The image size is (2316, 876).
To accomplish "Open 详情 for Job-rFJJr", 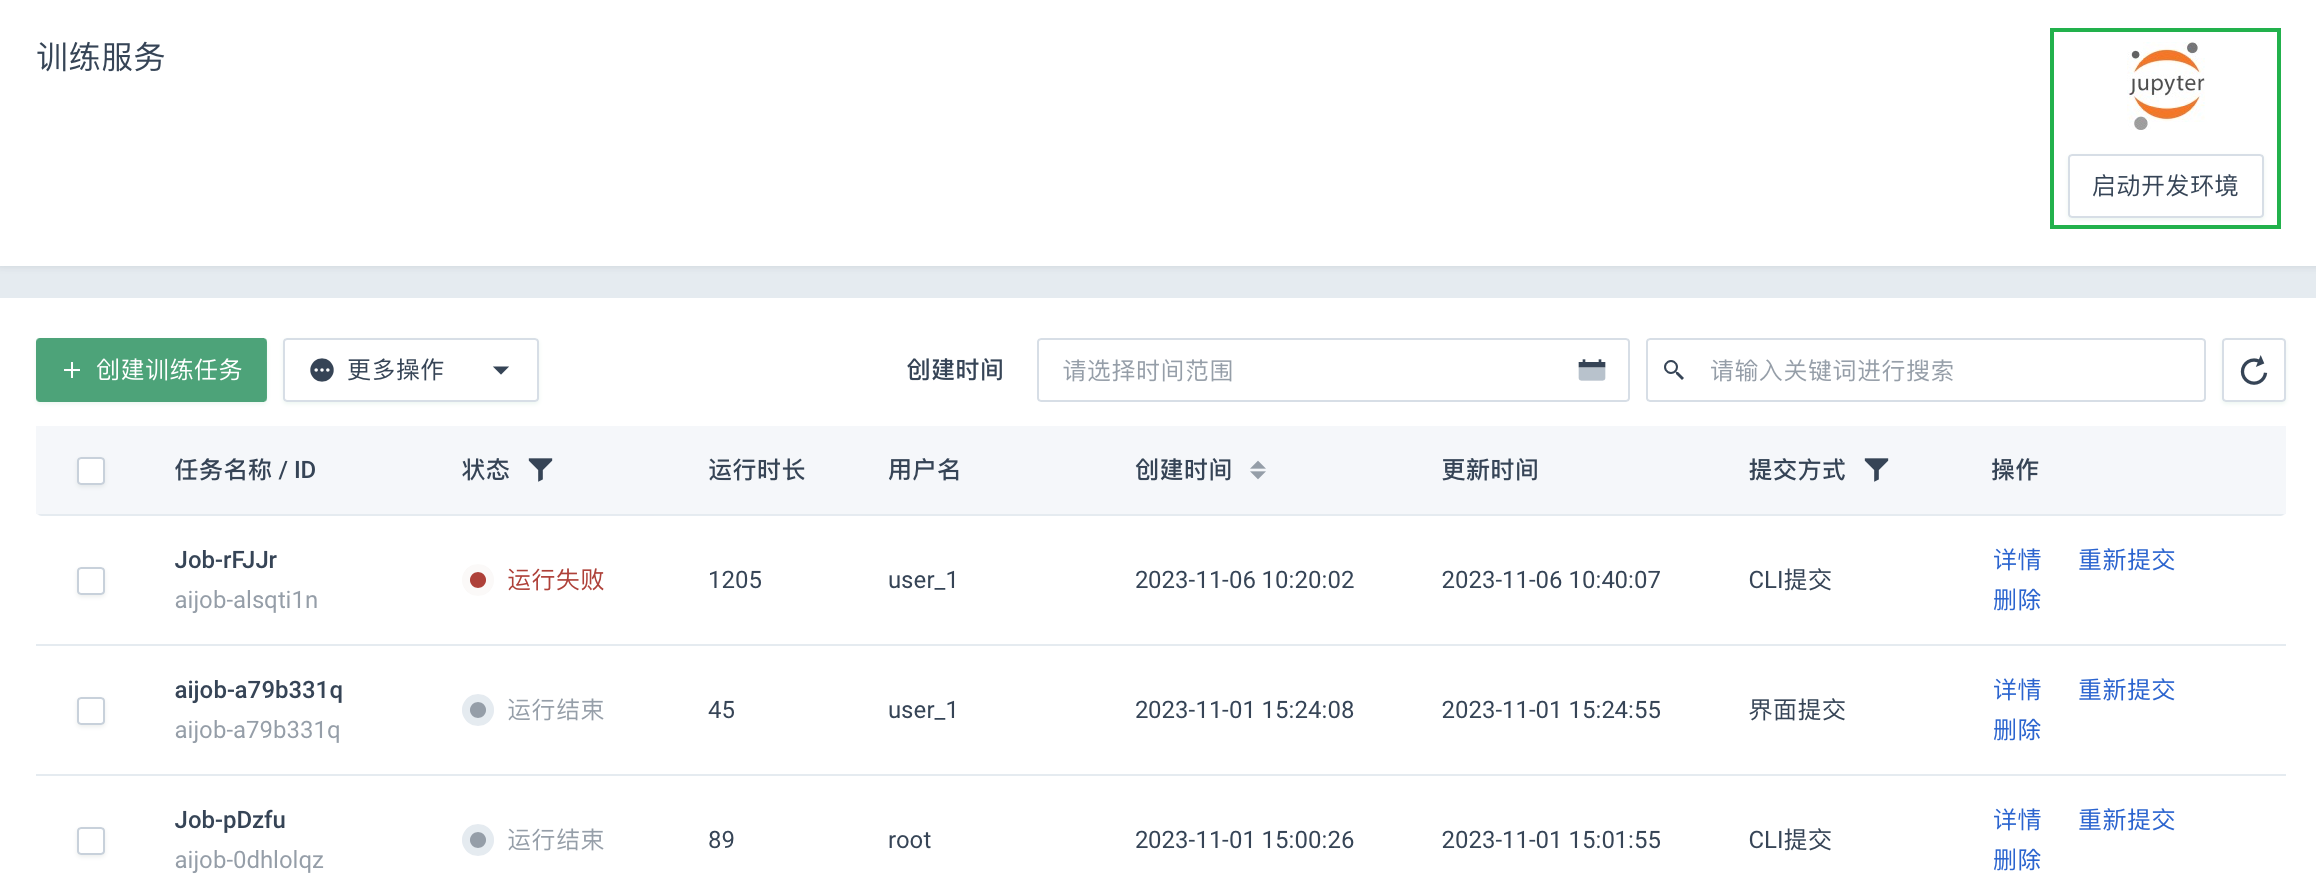I will point(2016,560).
